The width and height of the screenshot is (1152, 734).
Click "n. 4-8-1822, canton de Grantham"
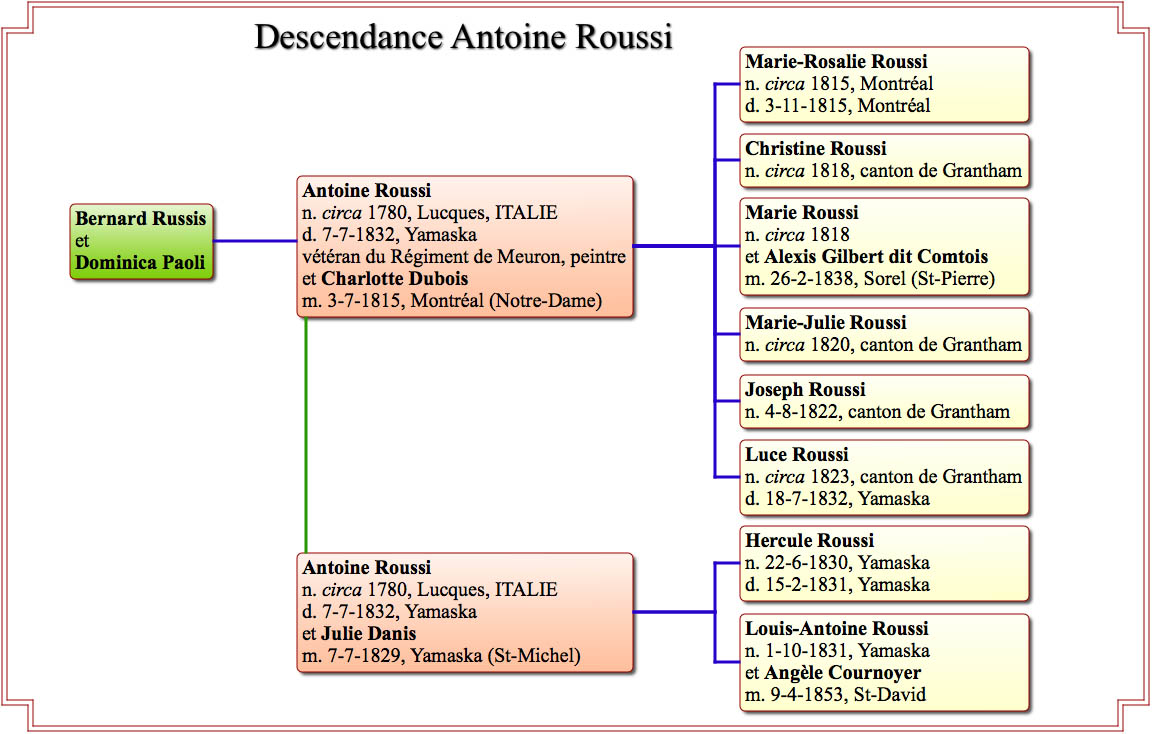click(x=877, y=412)
